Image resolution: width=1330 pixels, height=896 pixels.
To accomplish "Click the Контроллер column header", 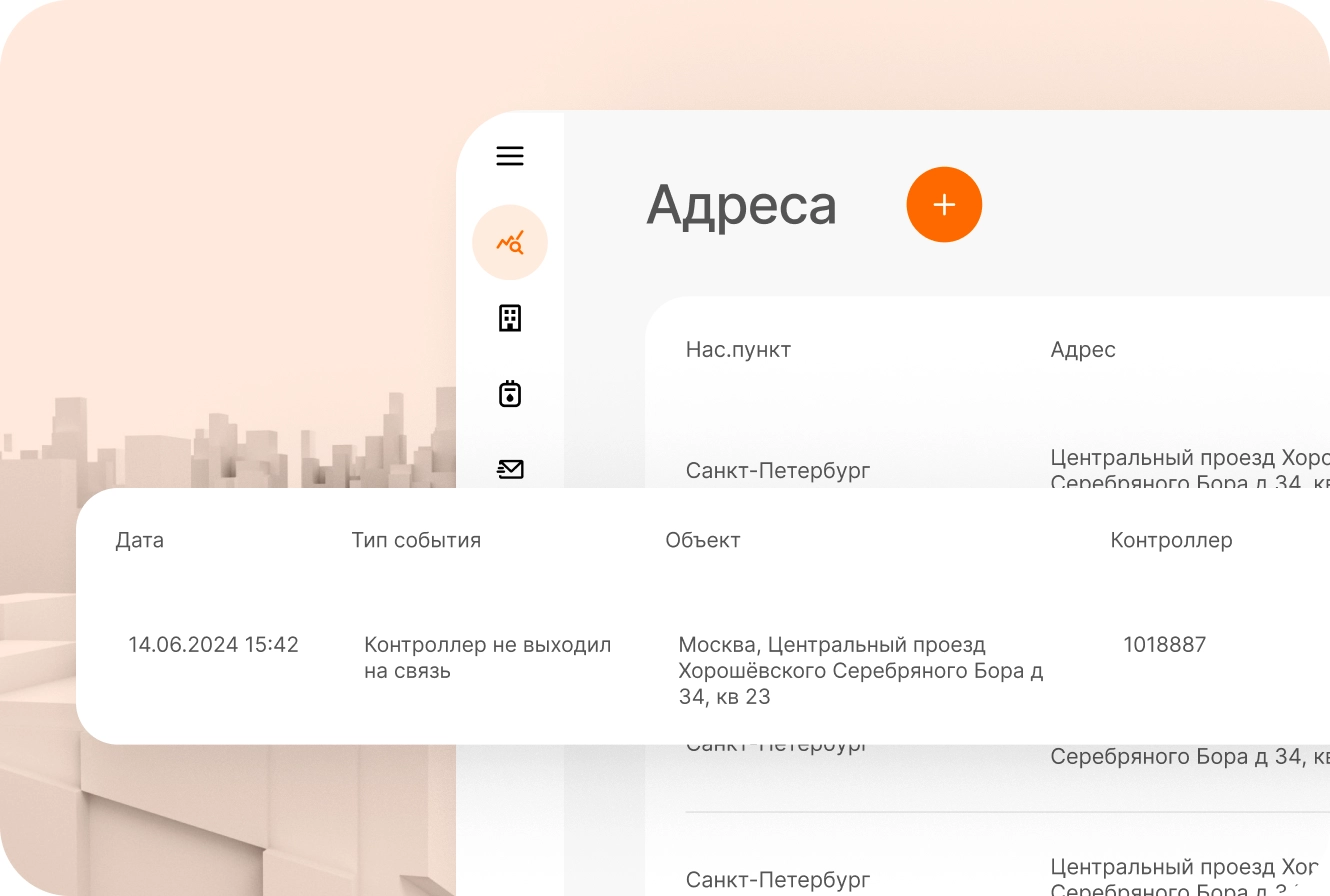I will [x=1171, y=540].
